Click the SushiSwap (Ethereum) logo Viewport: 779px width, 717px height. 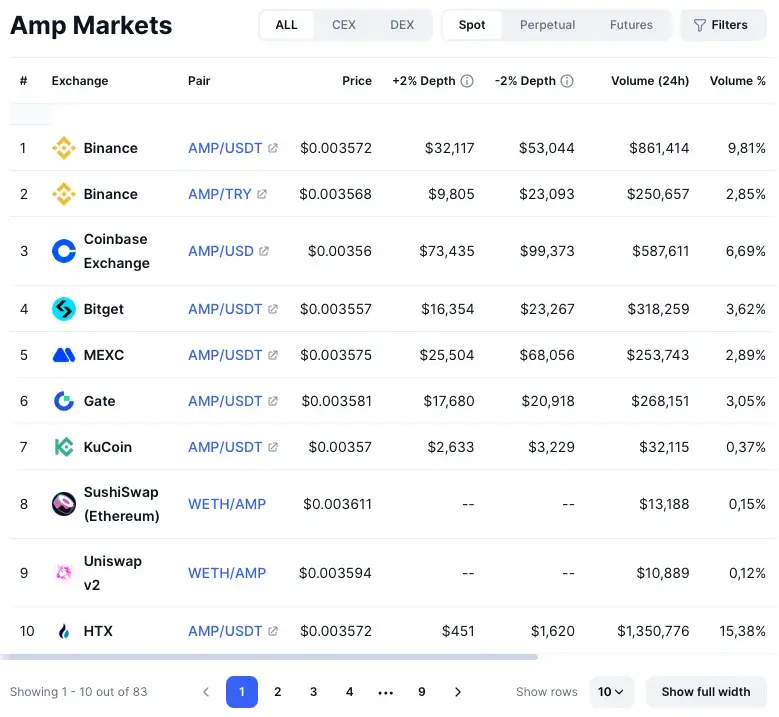coord(64,504)
